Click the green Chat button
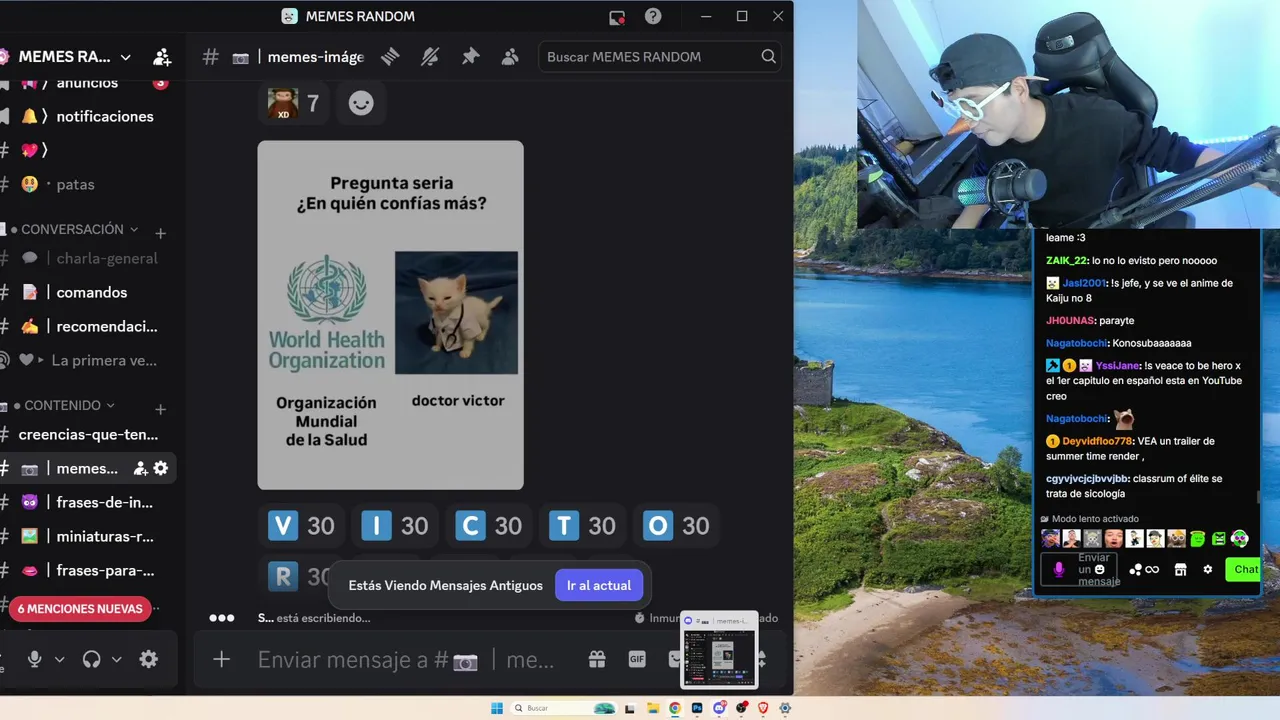1280x720 pixels. 1244,569
